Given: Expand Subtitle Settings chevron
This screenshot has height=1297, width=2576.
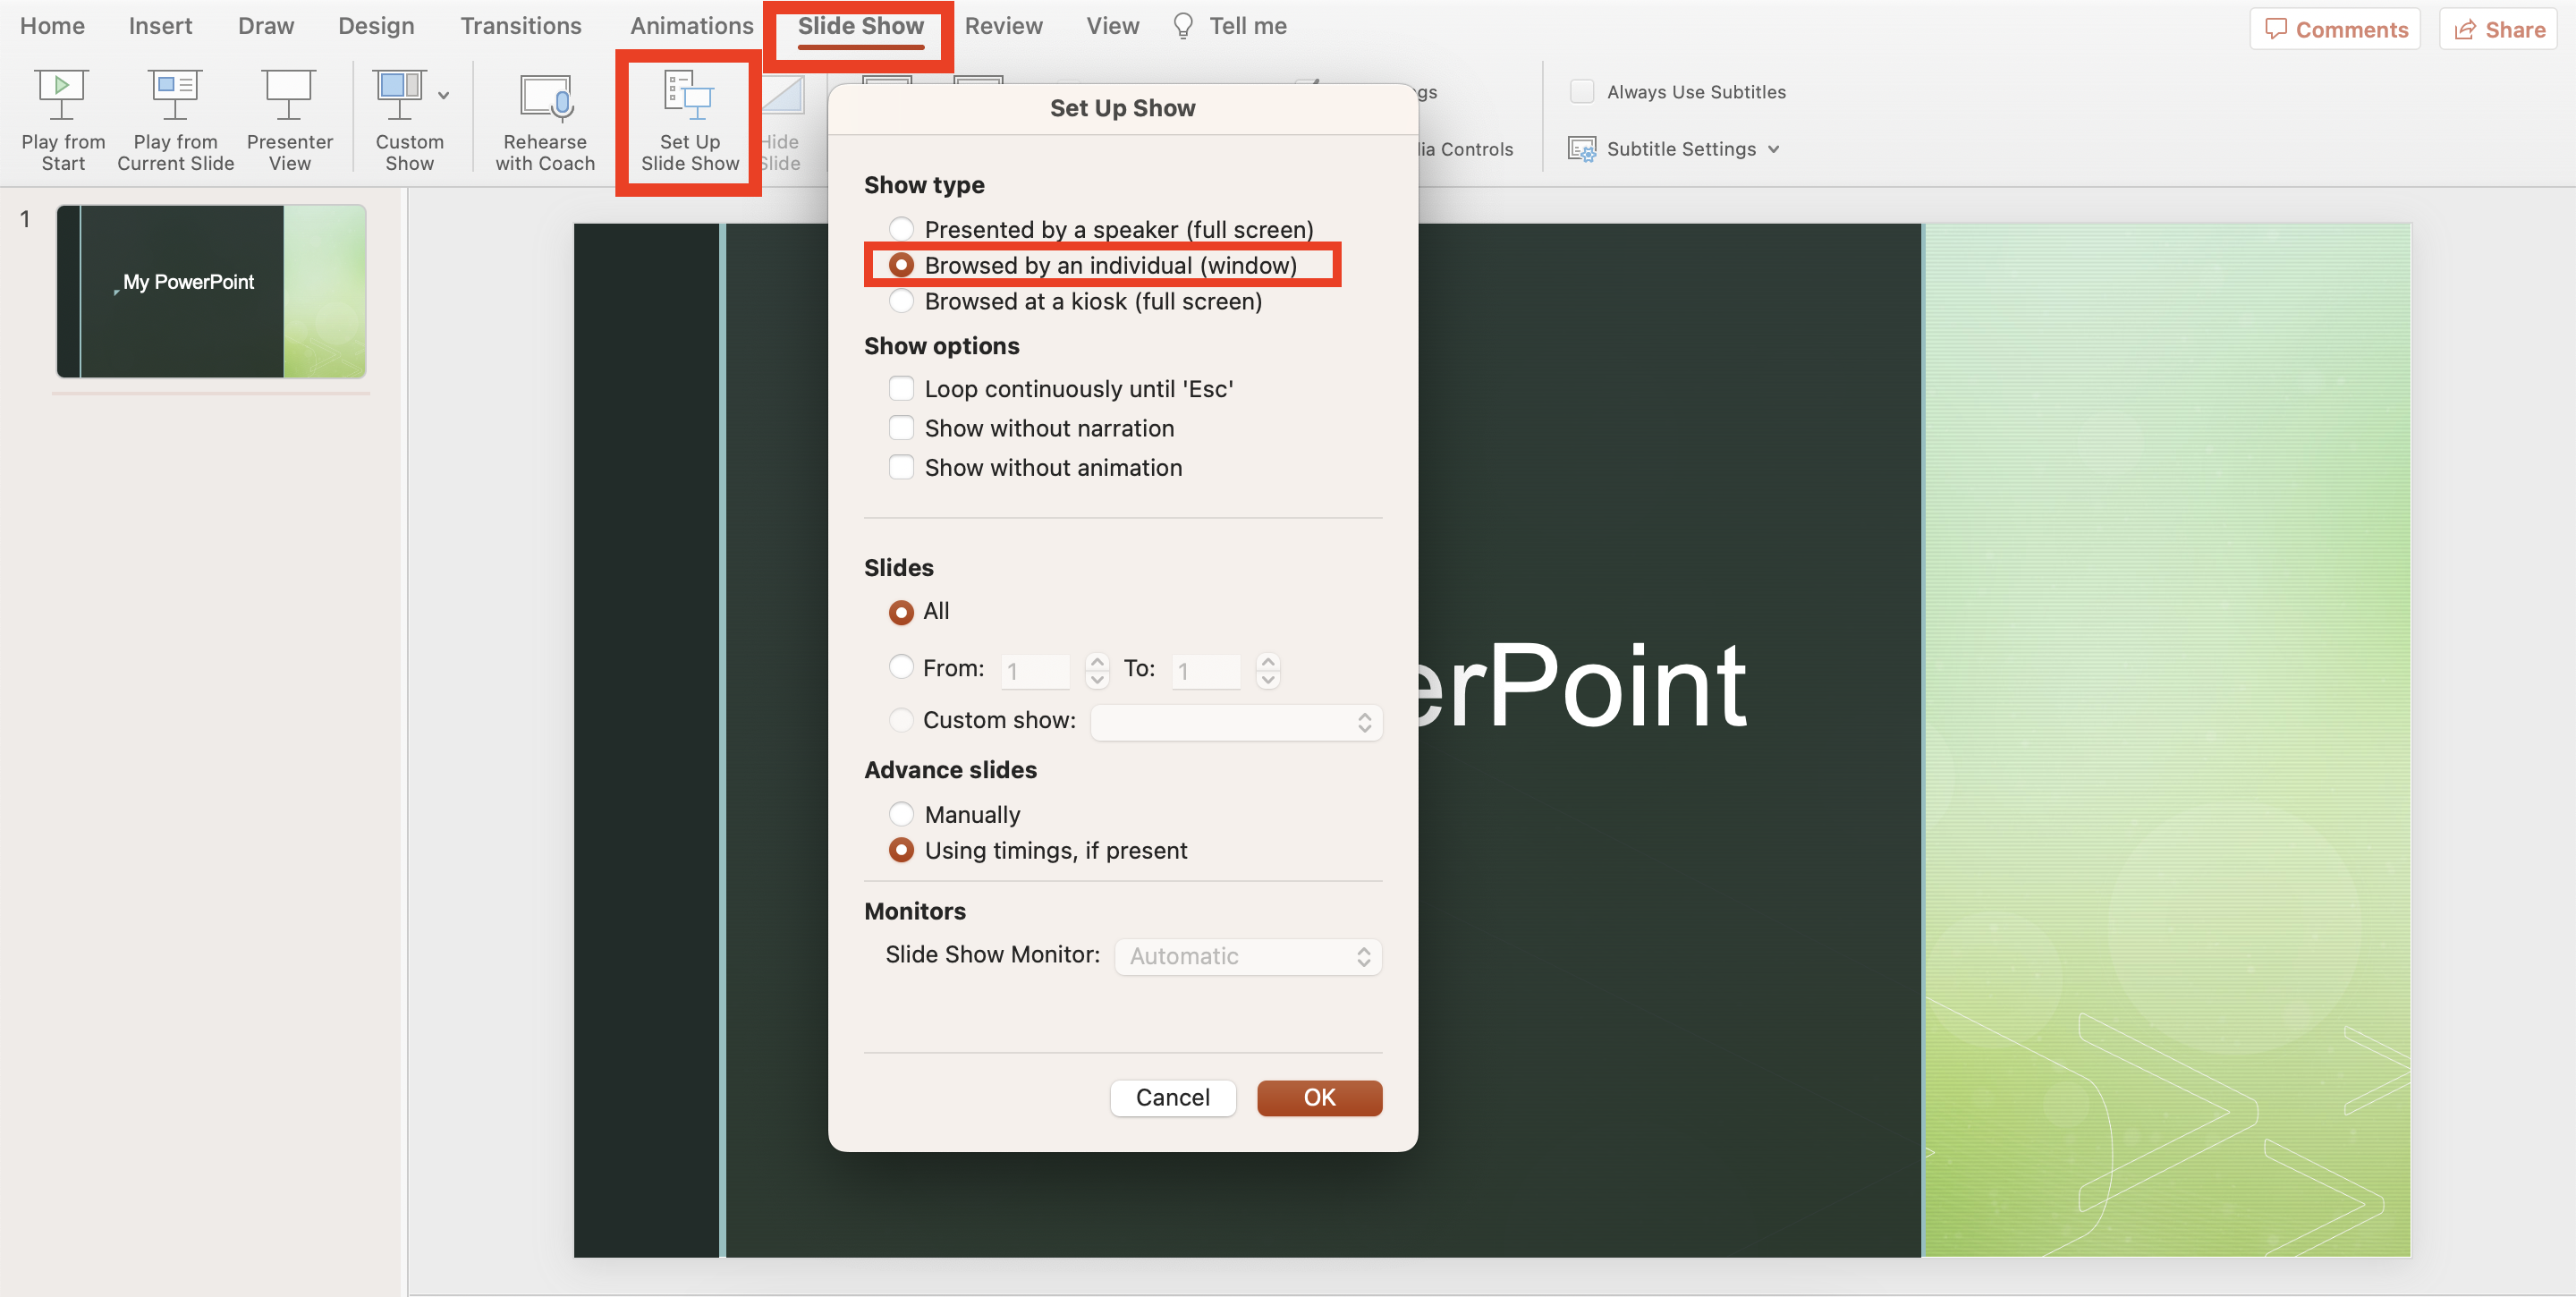Looking at the screenshot, I should [x=1773, y=149].
